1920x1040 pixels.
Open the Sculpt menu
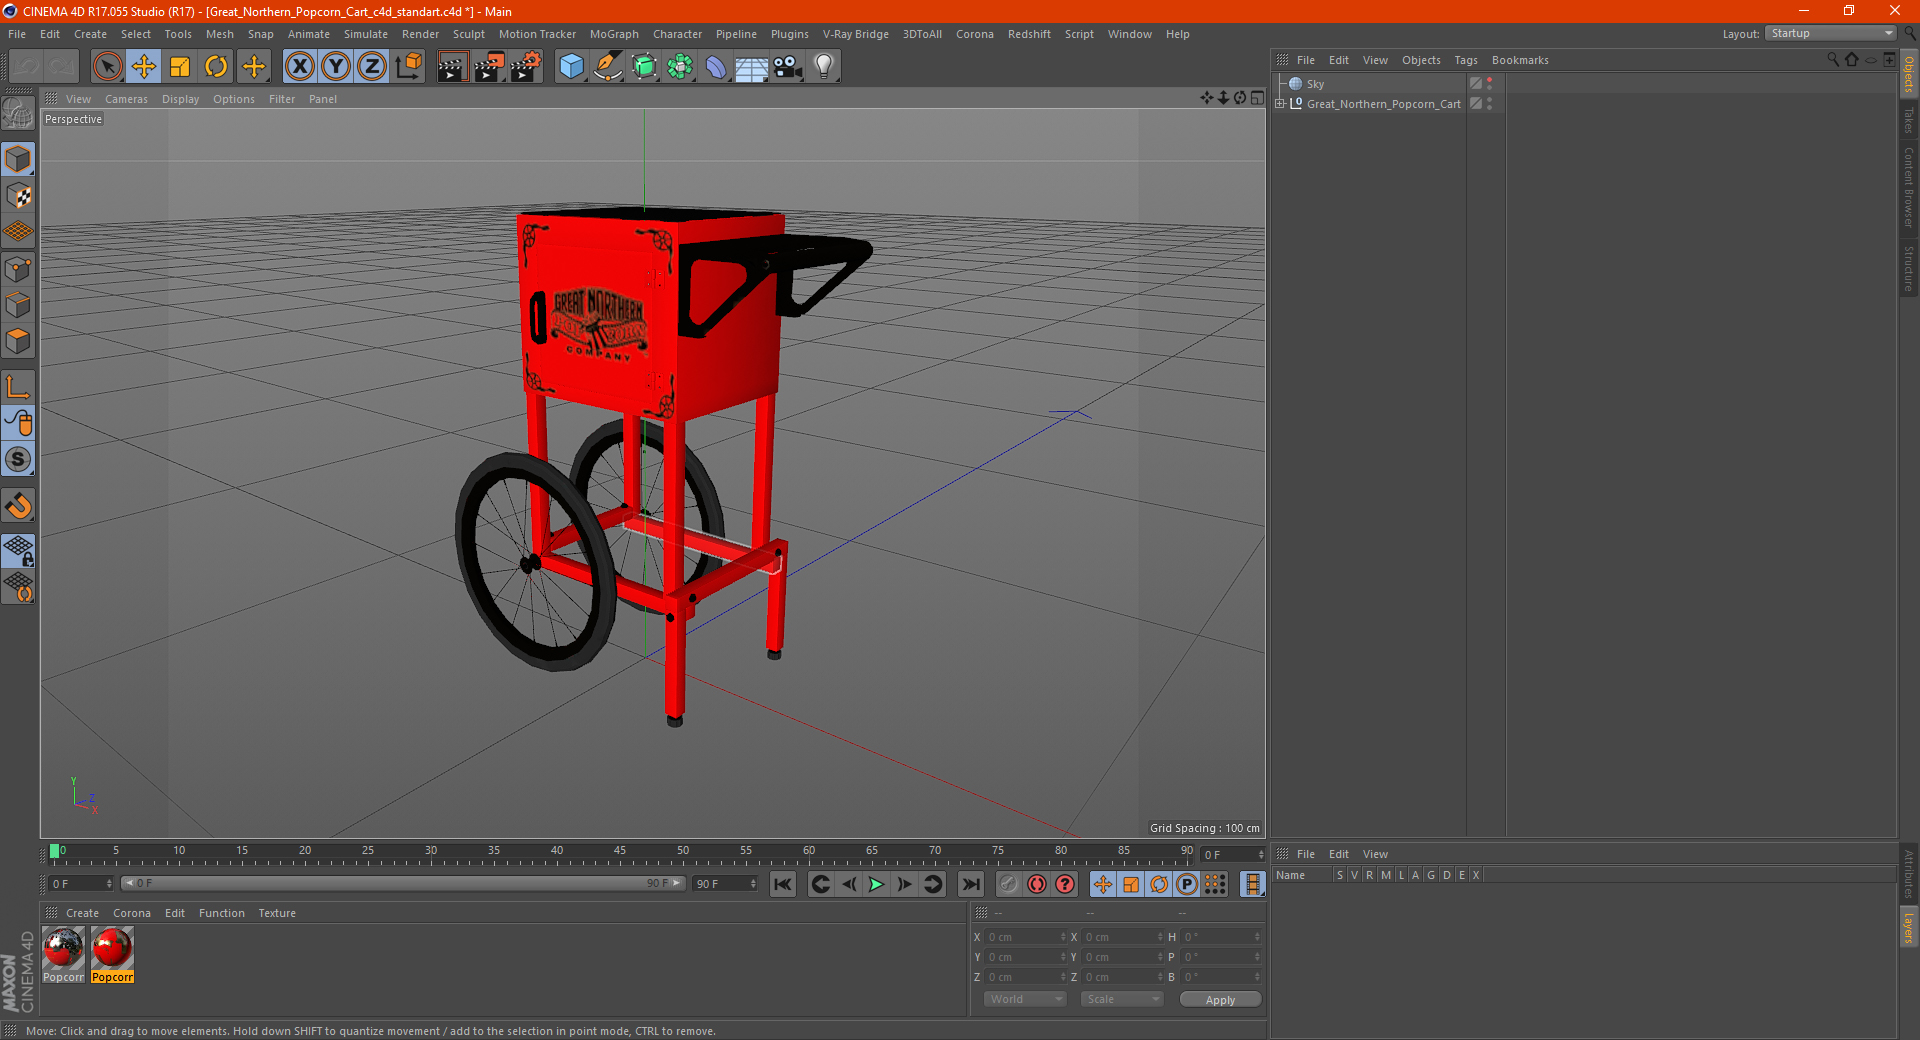click(x=468, y=34)
